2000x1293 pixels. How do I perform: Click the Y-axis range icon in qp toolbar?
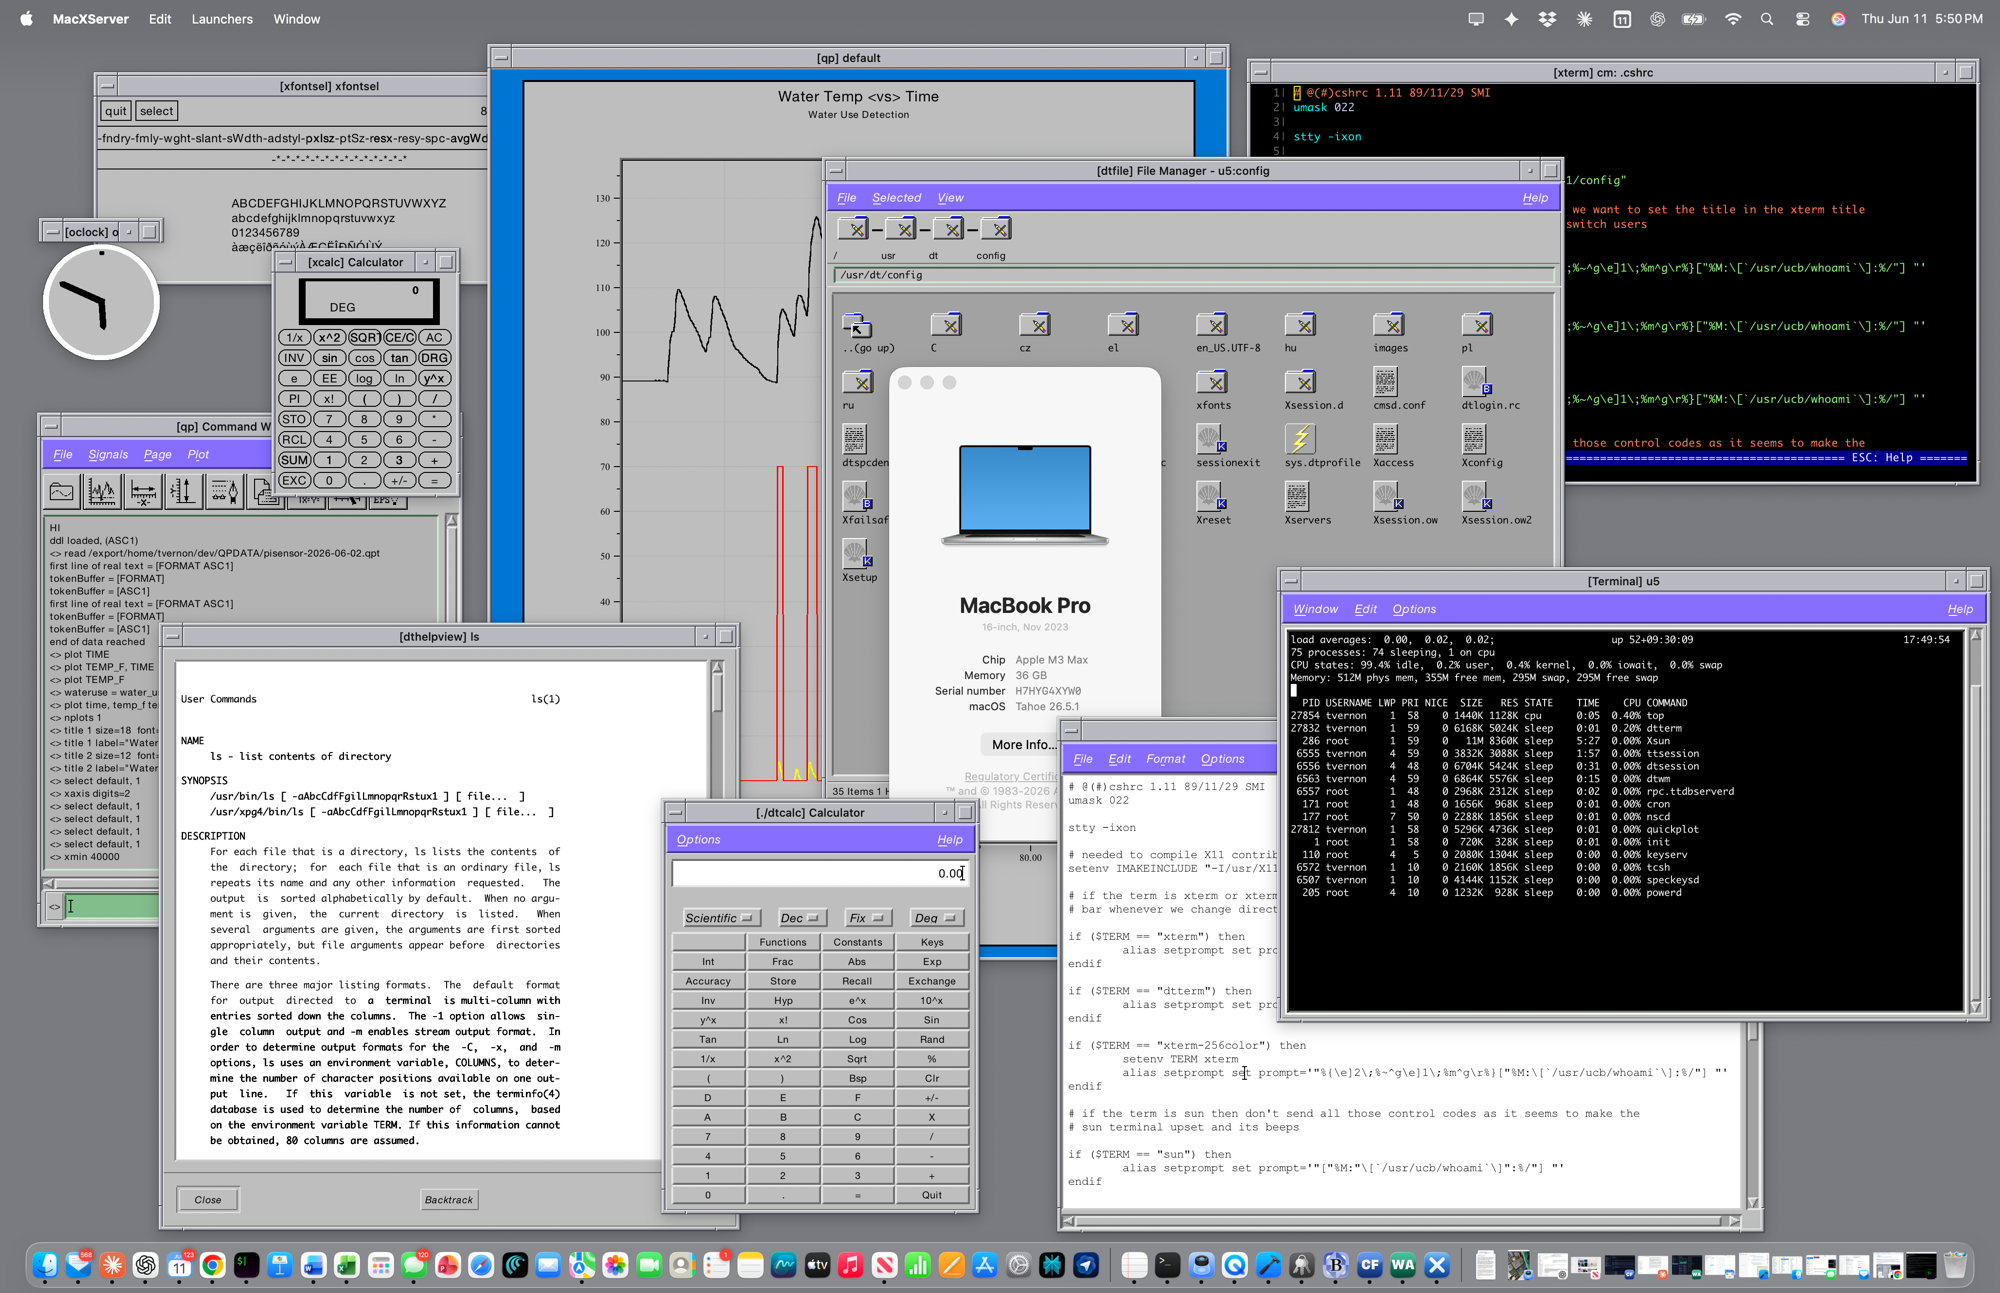coord(183,491)
